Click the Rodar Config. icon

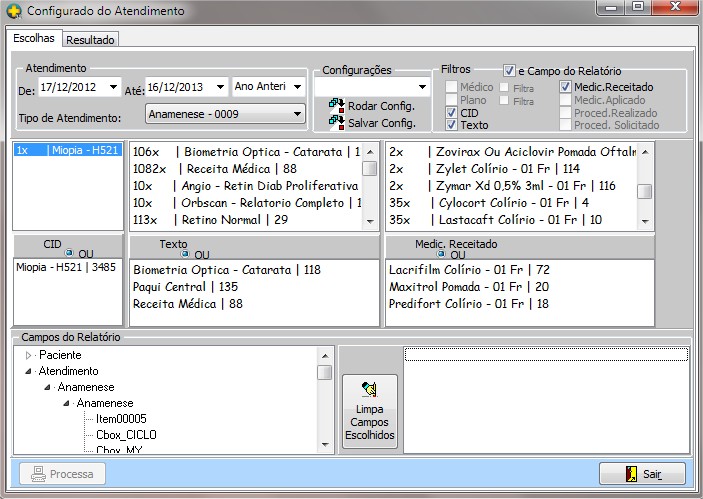point(336,107)
